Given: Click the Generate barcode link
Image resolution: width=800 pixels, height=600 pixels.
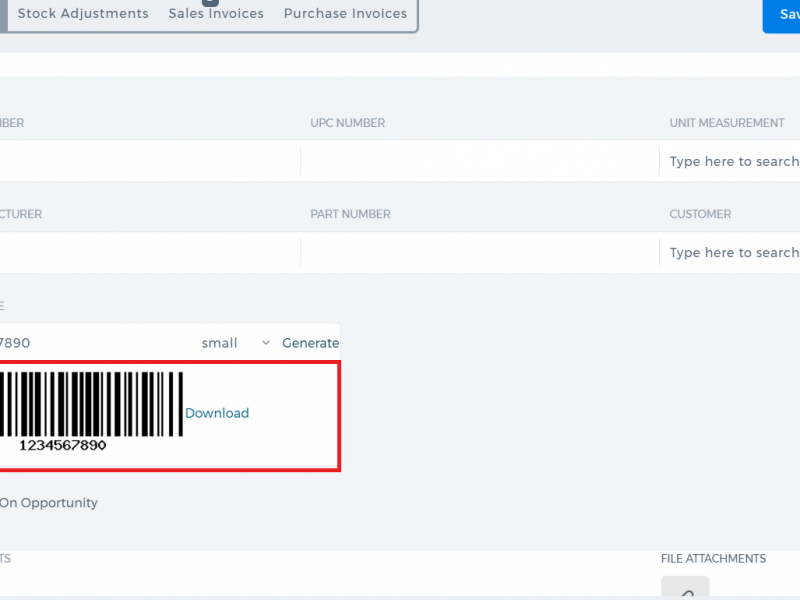Looking at the screenshot, I should point(310,343).
